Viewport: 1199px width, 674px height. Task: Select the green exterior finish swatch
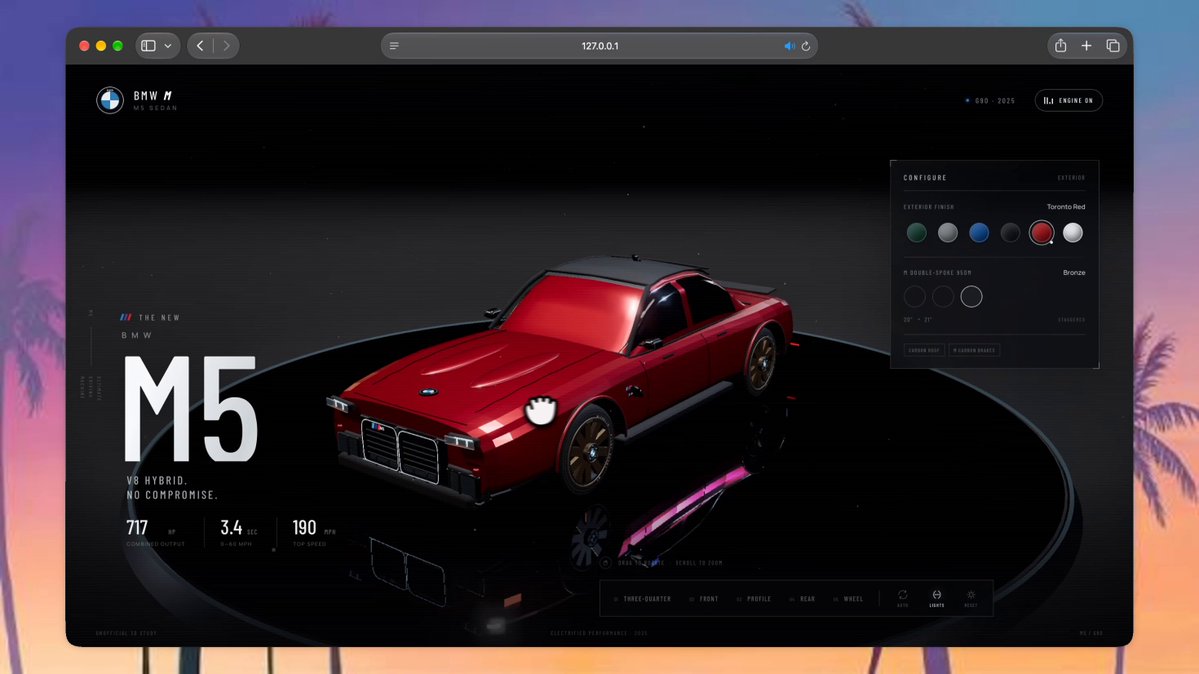(x=916, y=233)
